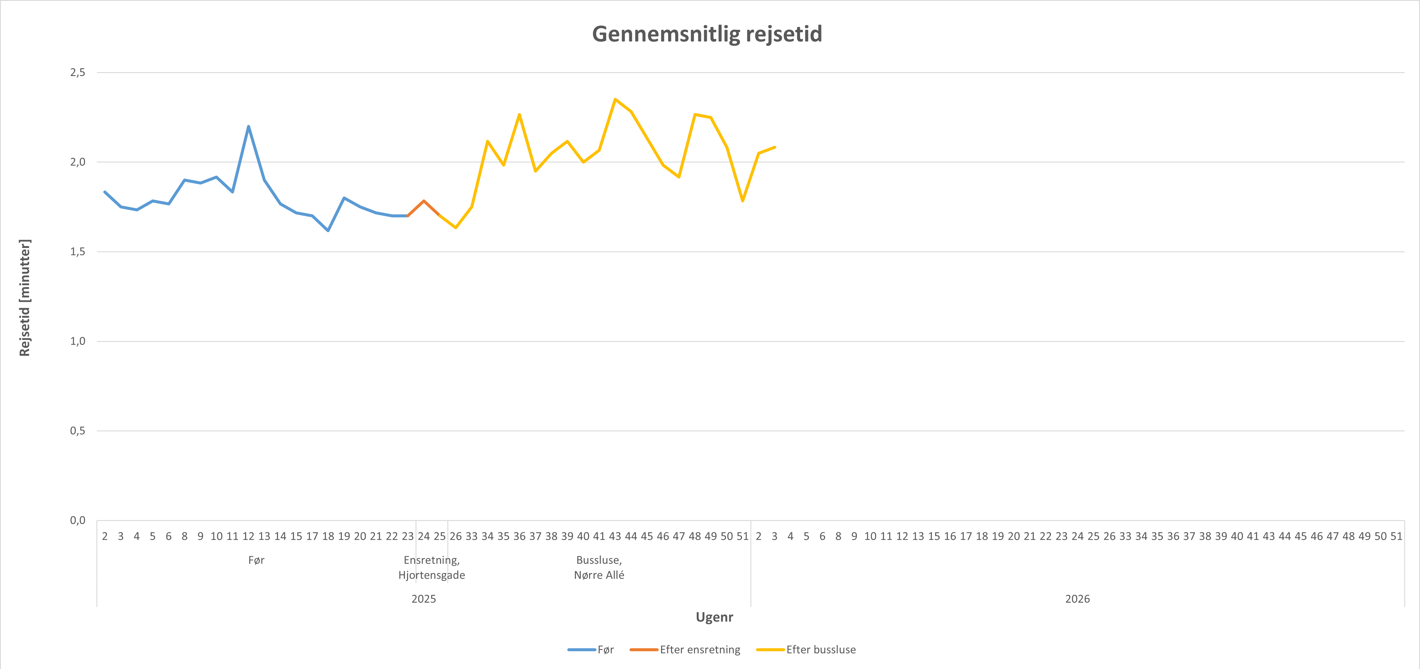Click the Før period label under the axis
1420x669 pixels.
[x=256, y=561]
